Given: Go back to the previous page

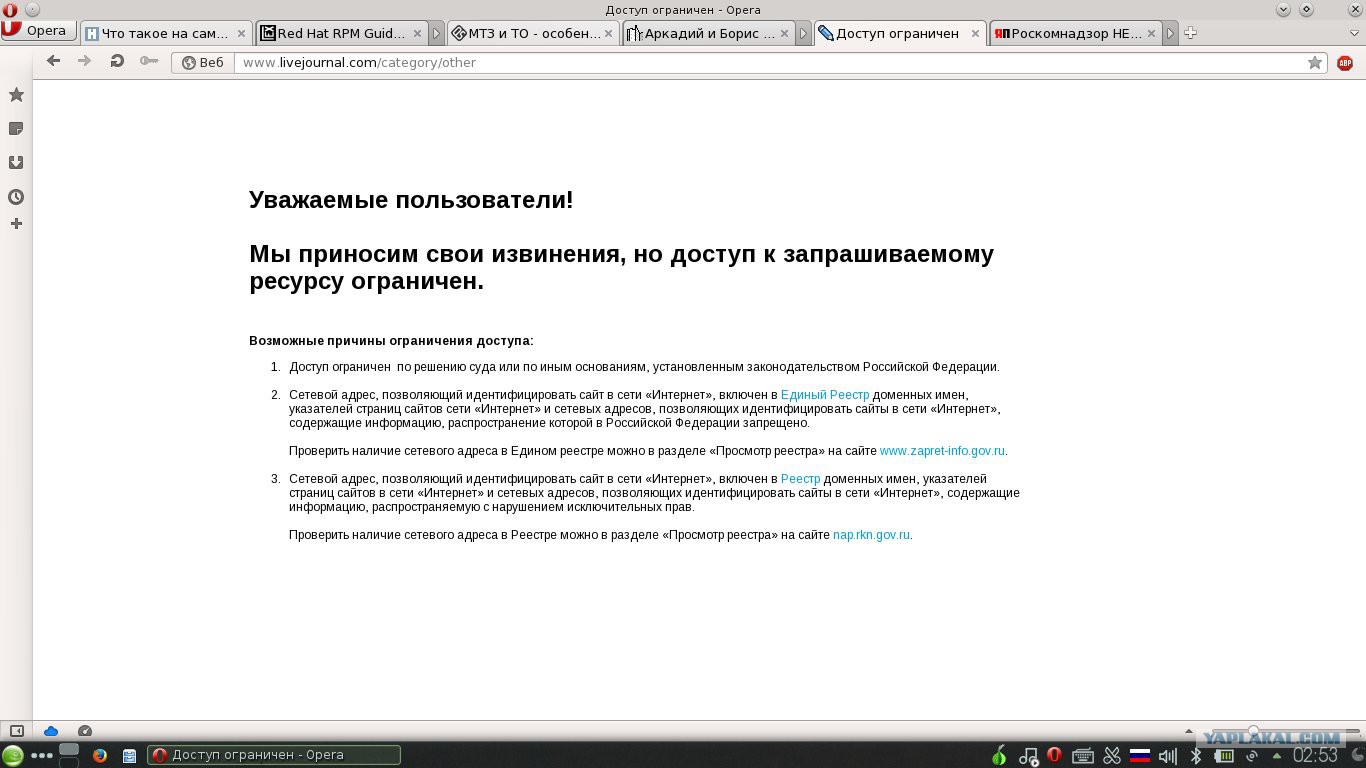Looking at the screenshot, I should (54, 61).
